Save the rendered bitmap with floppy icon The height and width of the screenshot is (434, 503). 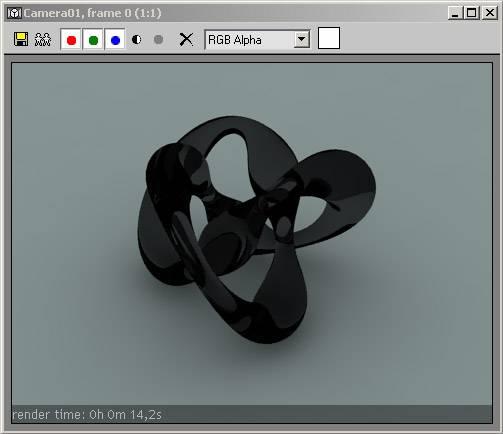[21, 39]
